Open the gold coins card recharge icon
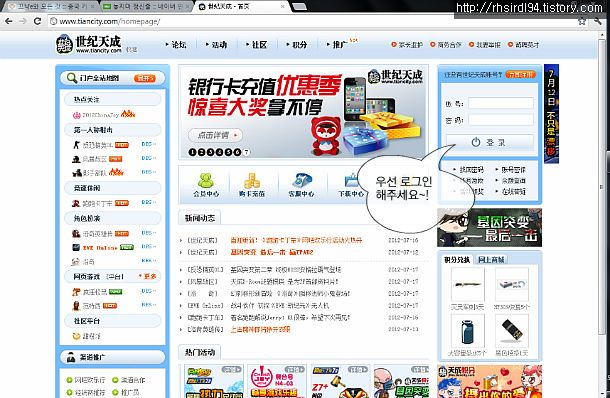The width and height of the screenshot is (610, 398). pyautogui.click(x=252, y=180)
